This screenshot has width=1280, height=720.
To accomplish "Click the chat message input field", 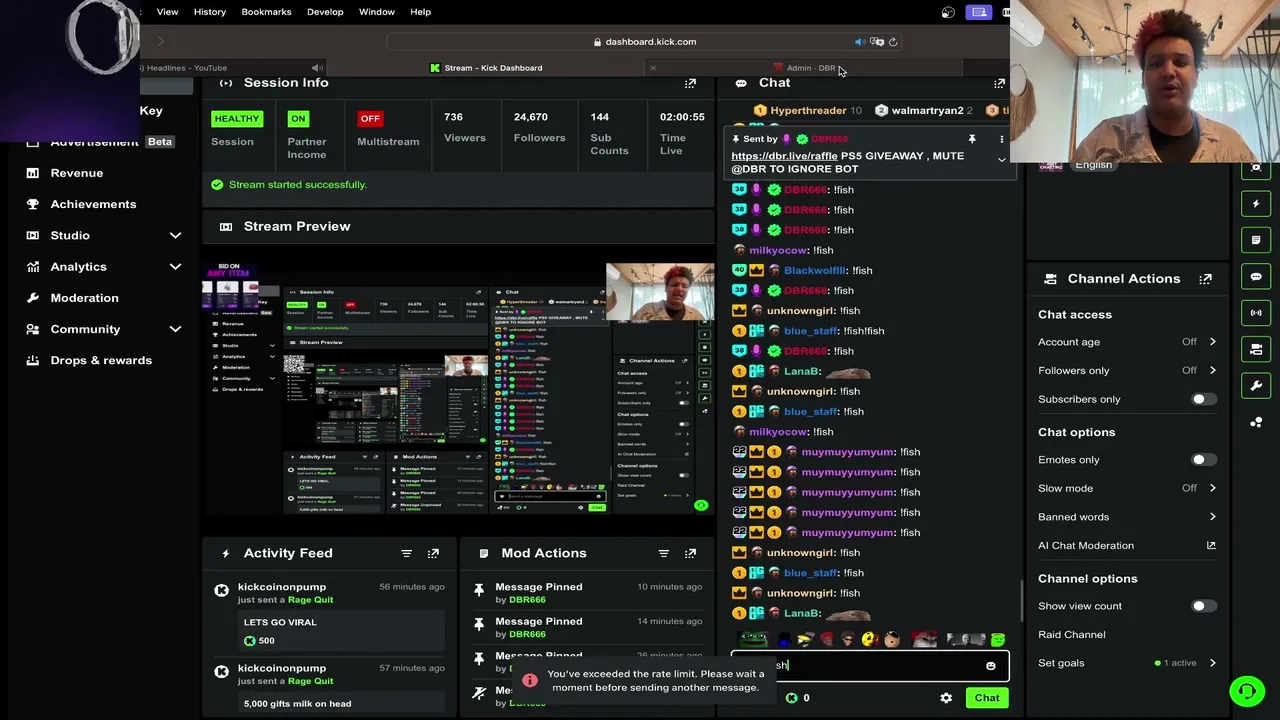I will pyautogui.click(x=869, y=666).
